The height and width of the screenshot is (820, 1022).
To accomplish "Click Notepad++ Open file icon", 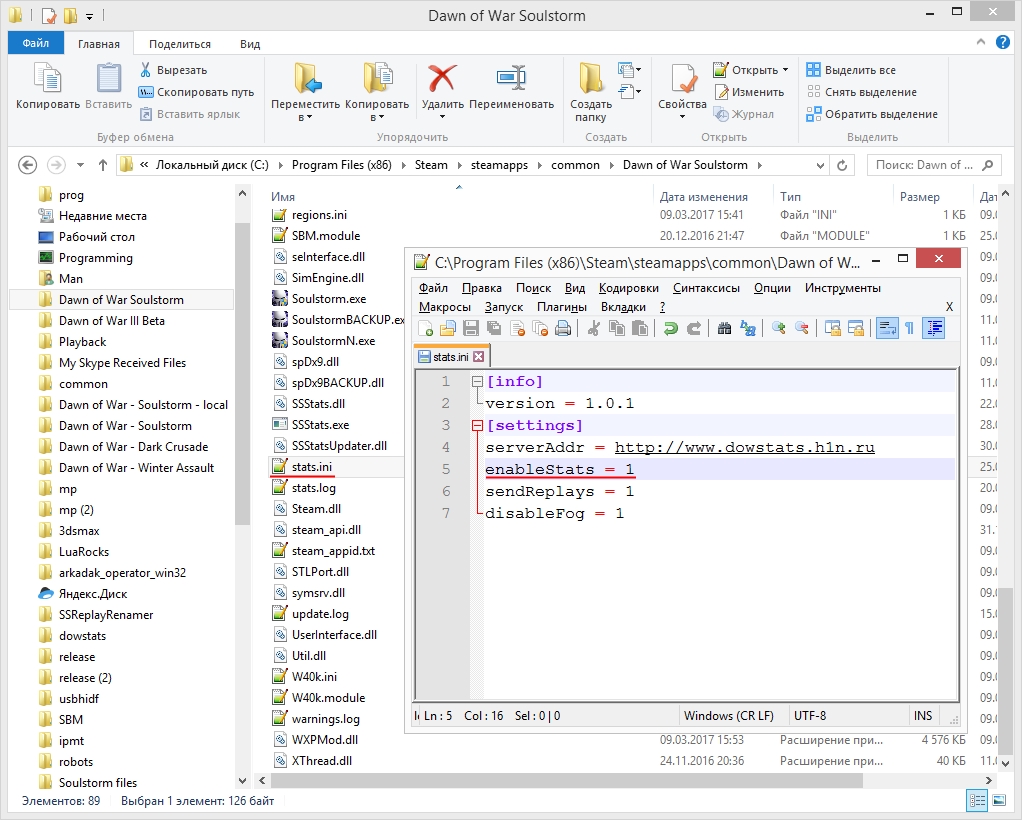I will coord(448,329).
